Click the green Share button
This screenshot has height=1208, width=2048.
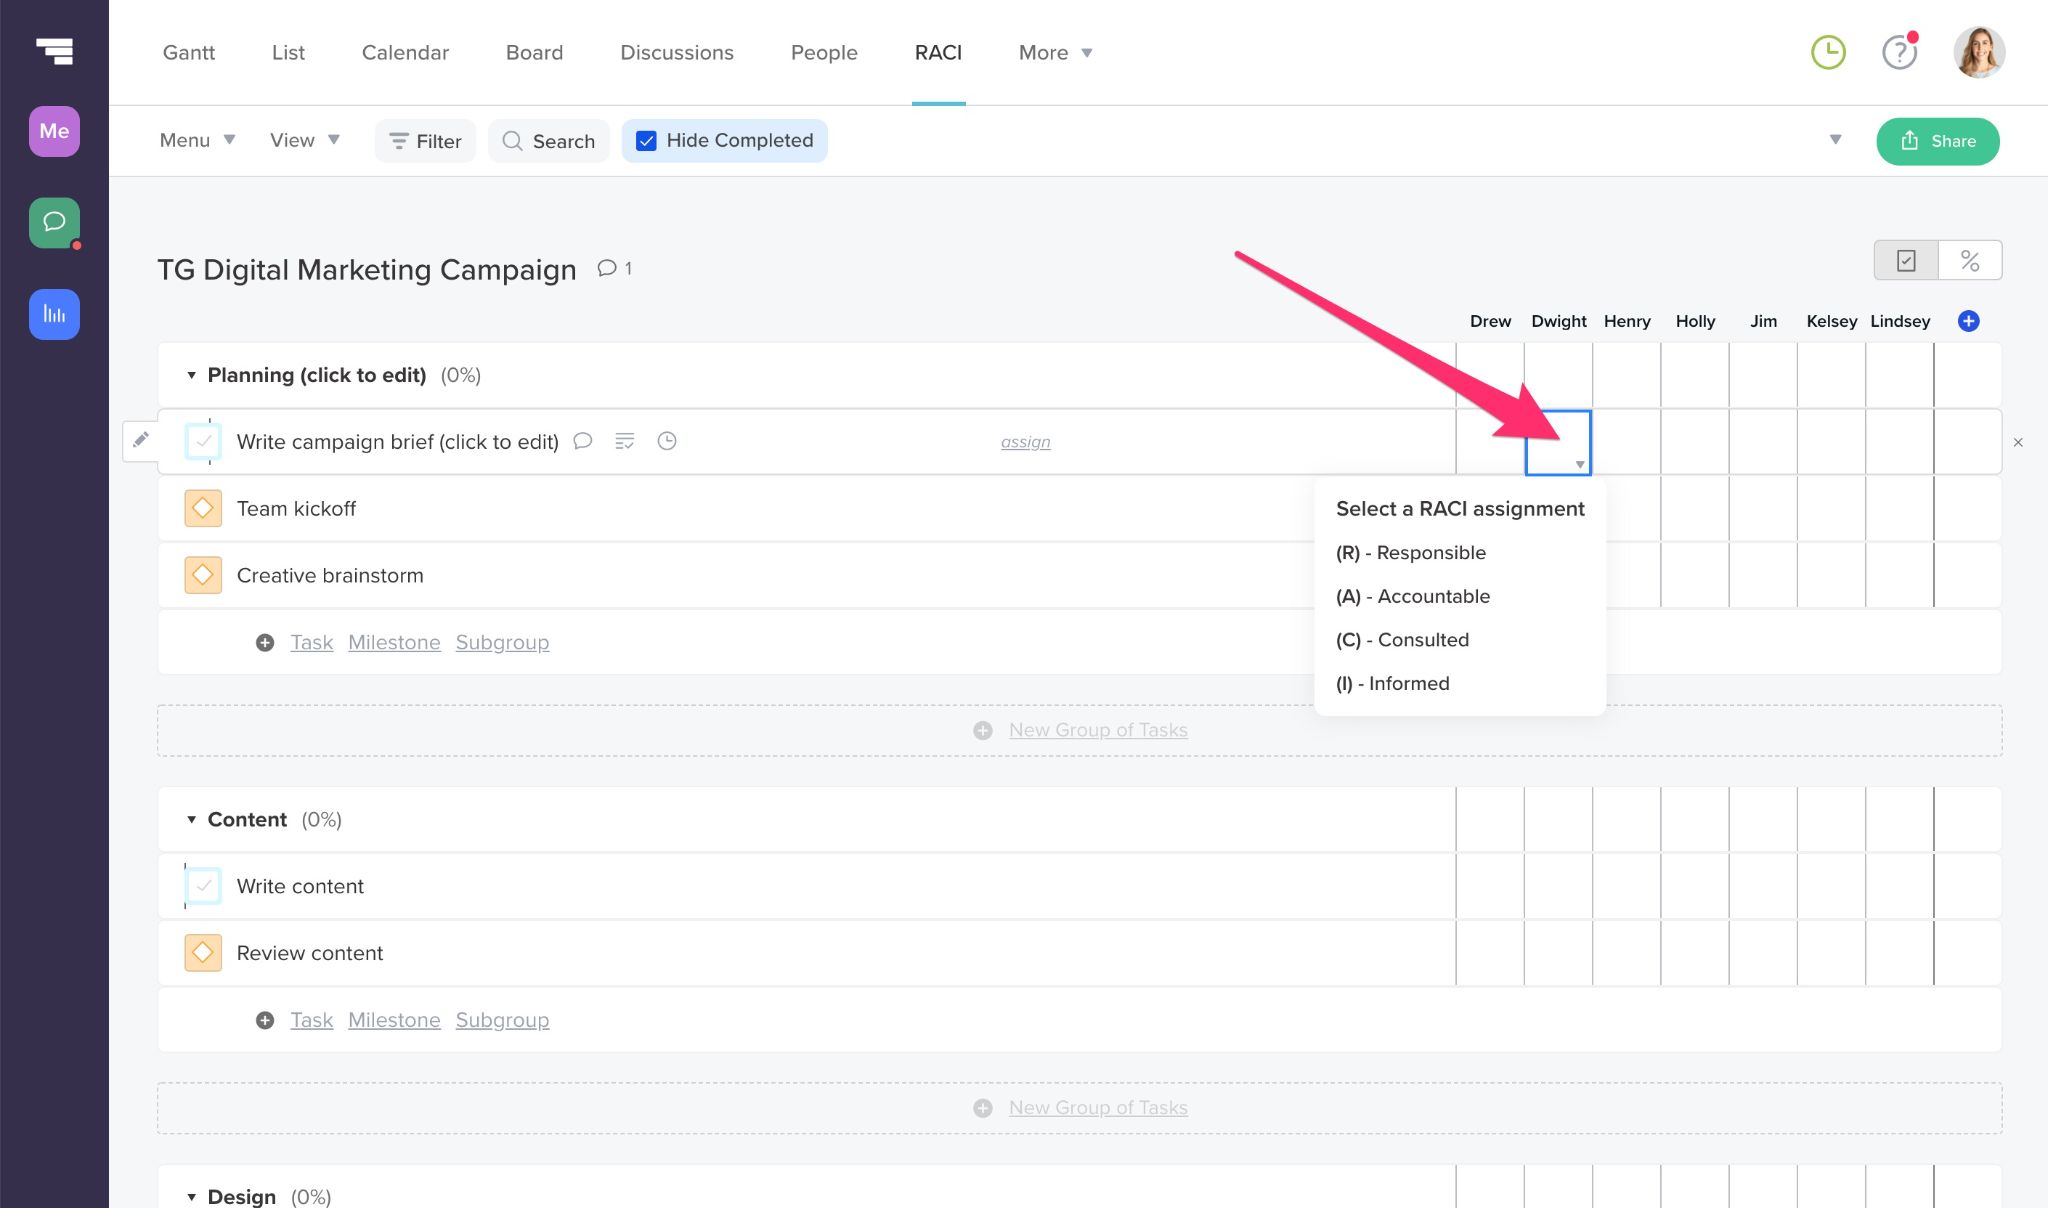pos(1937,141)
